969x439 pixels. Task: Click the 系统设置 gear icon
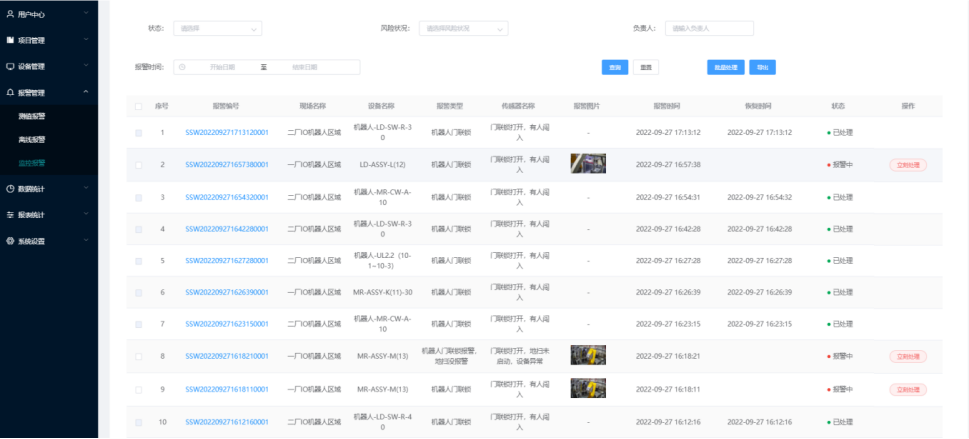(x=10, y=241)
